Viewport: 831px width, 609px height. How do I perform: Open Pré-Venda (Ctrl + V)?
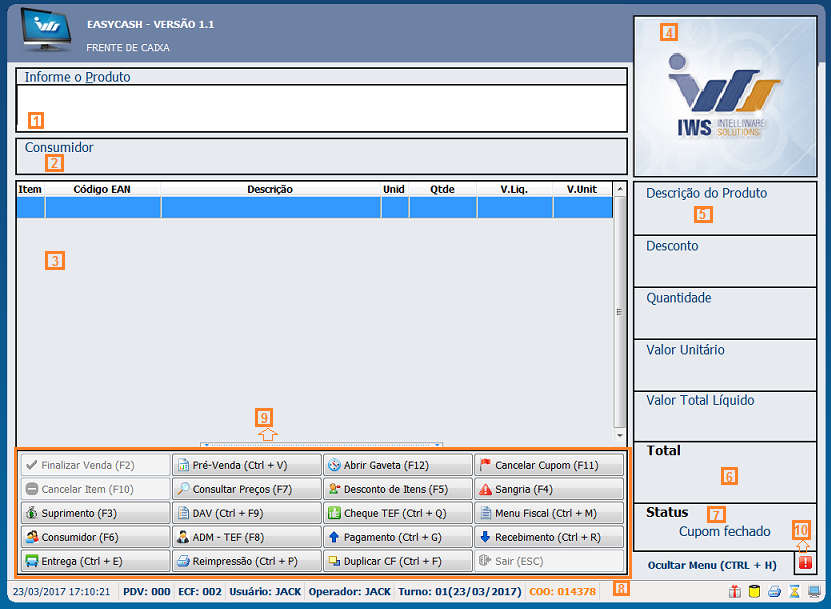coord(246,465)
